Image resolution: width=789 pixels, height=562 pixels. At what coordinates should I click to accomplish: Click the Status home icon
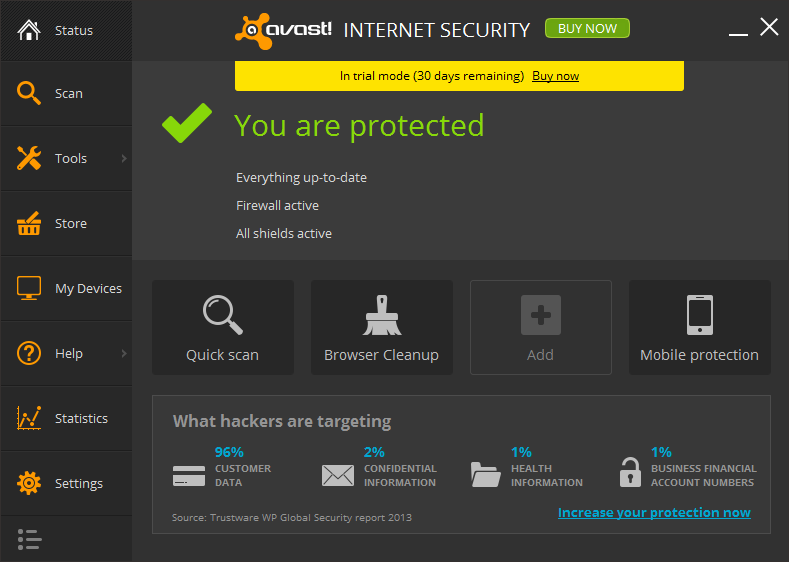[29, 30]
